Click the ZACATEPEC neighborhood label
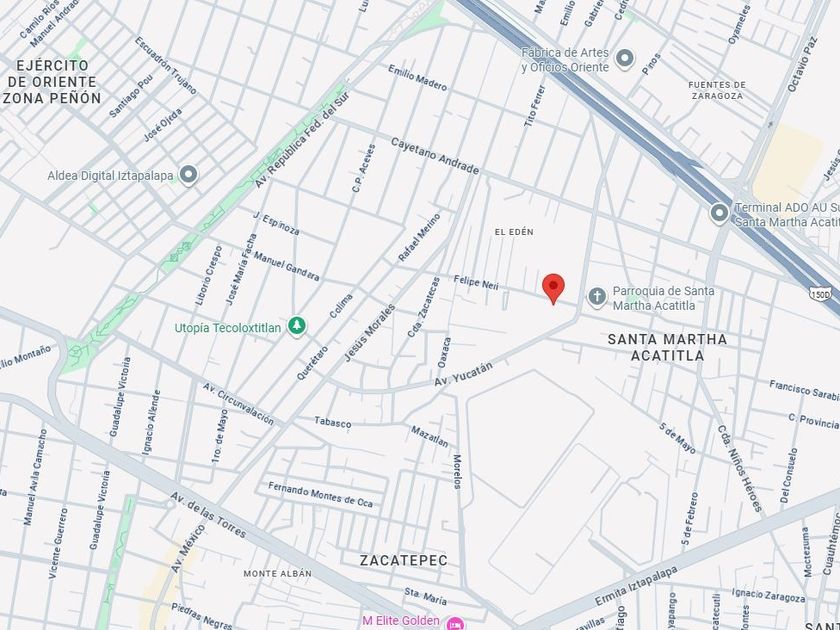Image resolution: width=840 pixels, height=630 pixels. coord(403,560)
